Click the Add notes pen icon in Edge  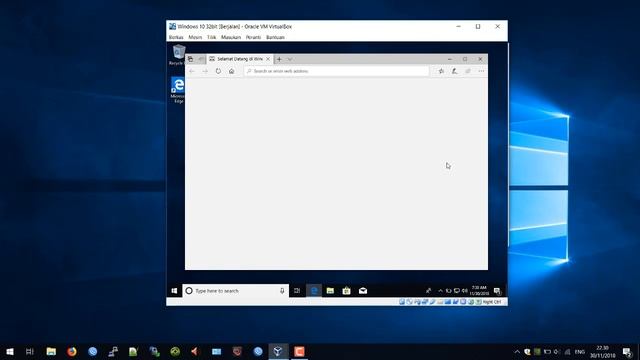tap(454, 71)
